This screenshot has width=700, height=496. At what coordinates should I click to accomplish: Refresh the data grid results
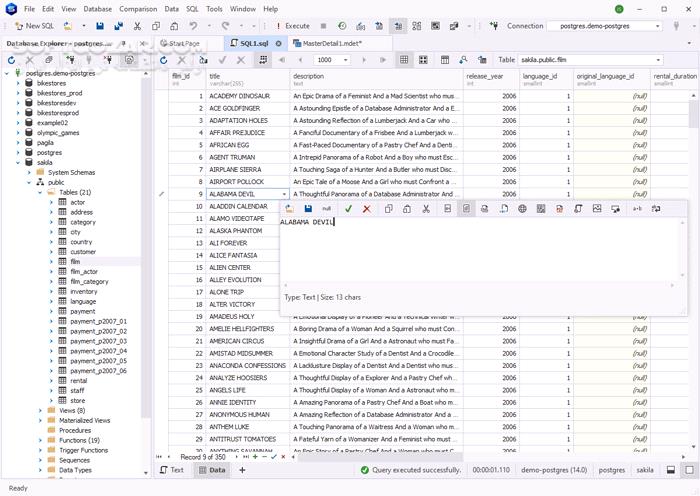click(164, 60)
